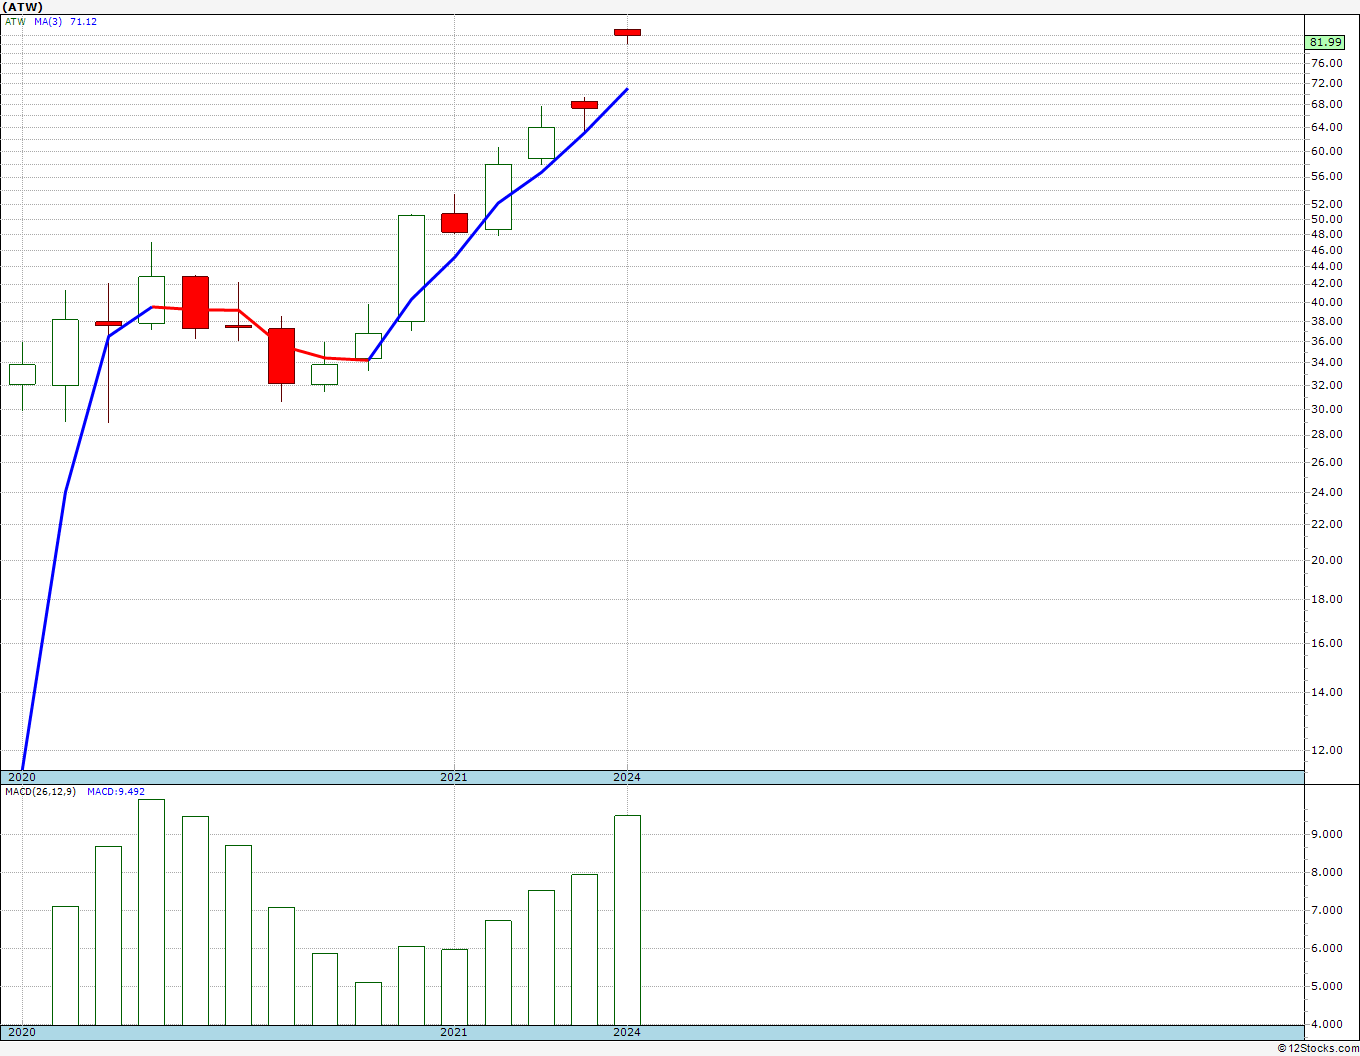Select the 71.12 moving average value
Viewport: 1360px width, 1056px height.
84,21
